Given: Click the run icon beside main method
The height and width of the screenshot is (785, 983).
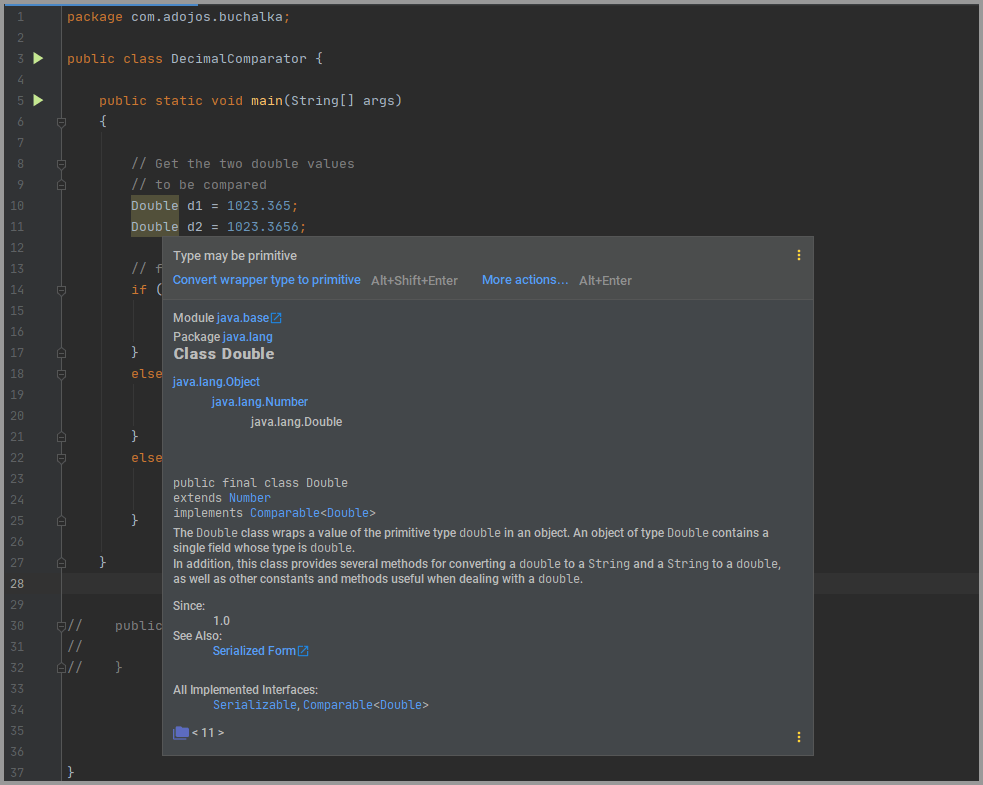Looking at the screenshot, I should click(38, 100).
